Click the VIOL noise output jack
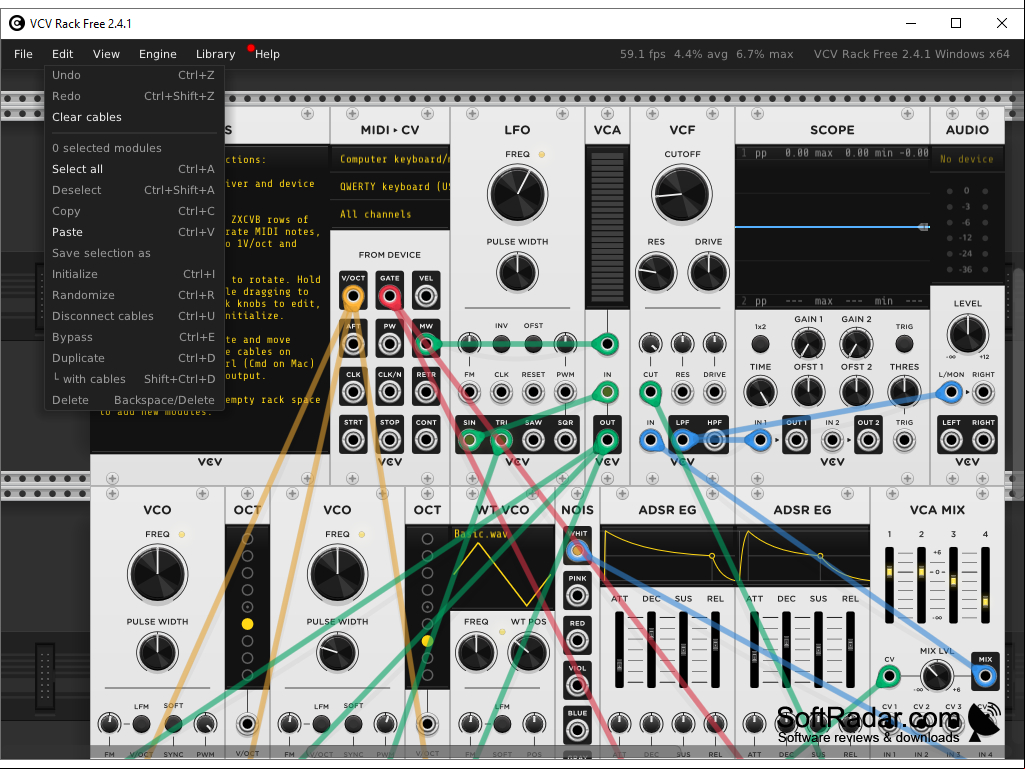Image resolution: width=1025 pixels, height=769 pixels. tap(577, 685)
